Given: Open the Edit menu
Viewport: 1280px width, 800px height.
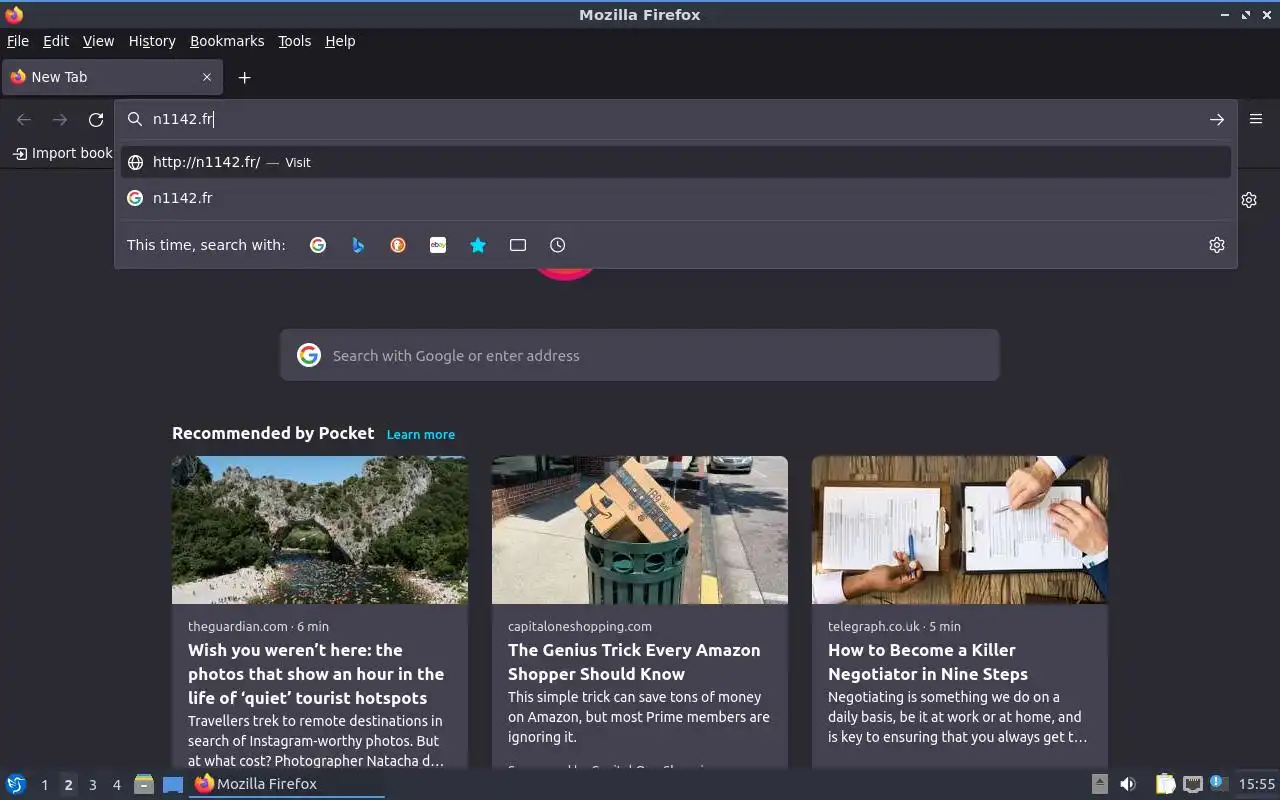Looking at the screenshot, I should click(56, 41).
